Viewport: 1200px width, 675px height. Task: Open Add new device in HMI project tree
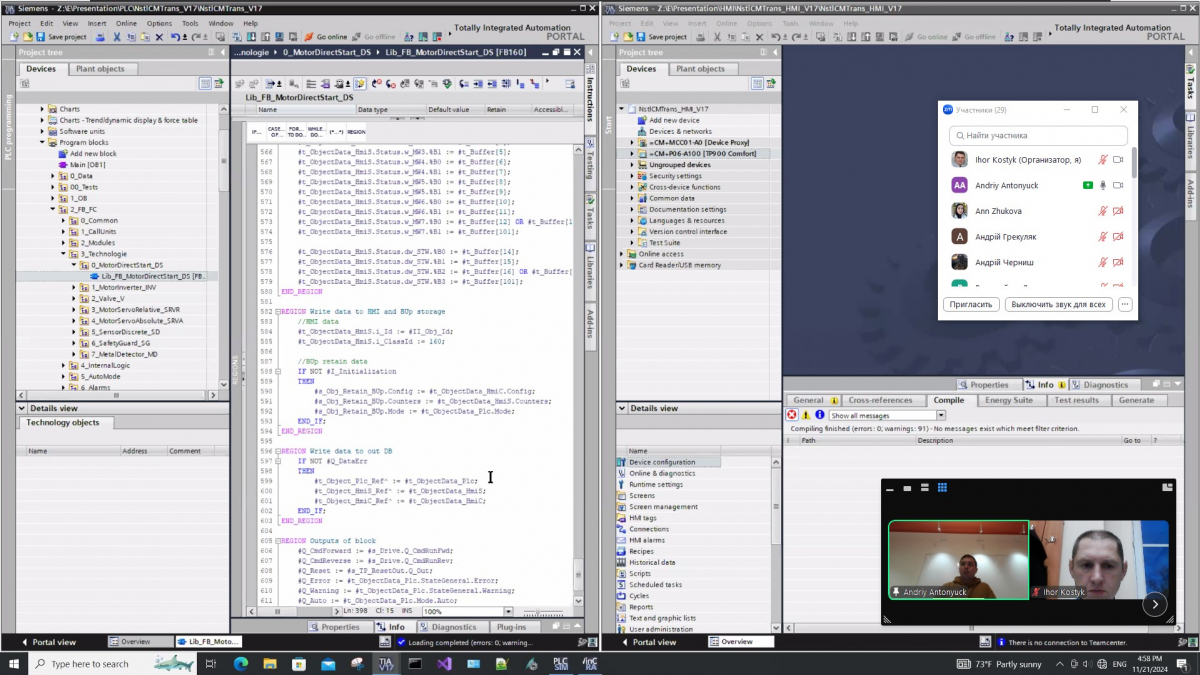coord(673,120)
